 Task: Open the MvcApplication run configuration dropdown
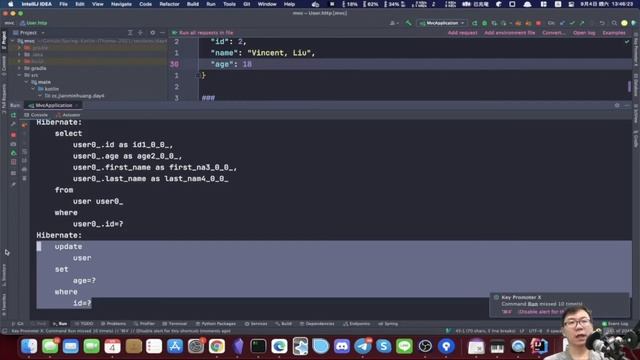pos(442,23)
